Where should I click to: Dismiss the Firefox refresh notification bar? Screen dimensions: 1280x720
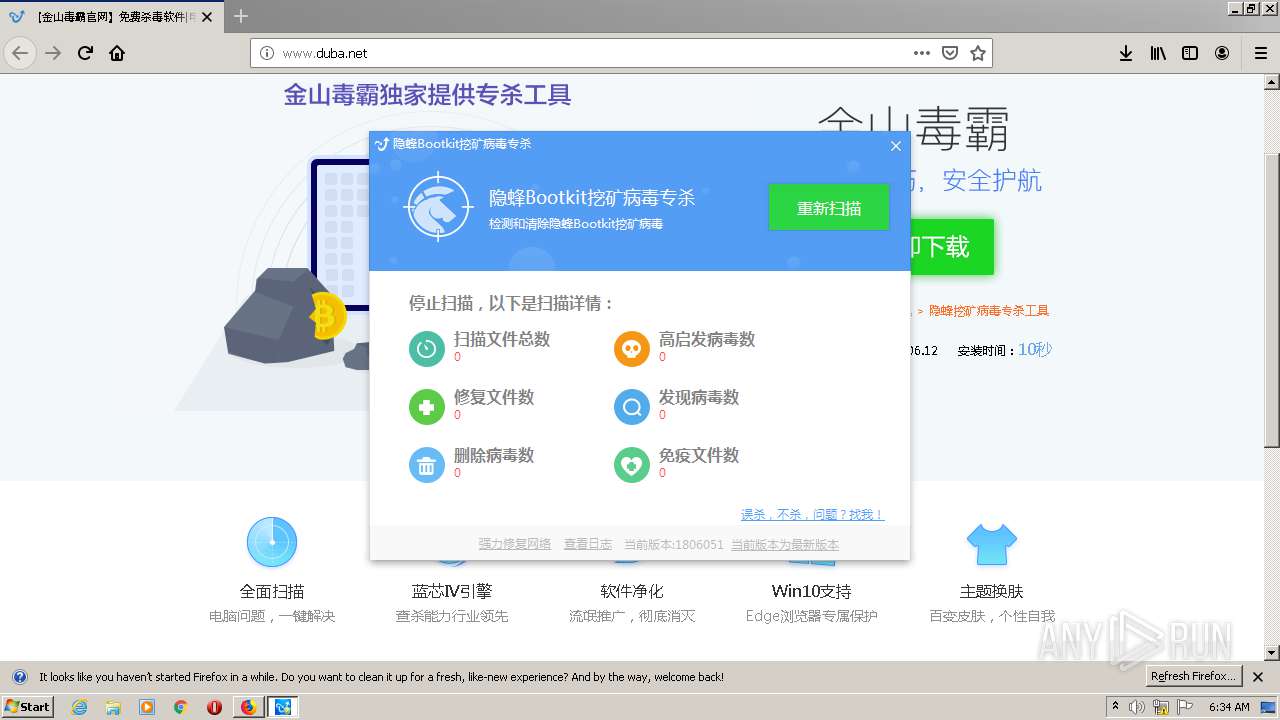coord(1258,677)
